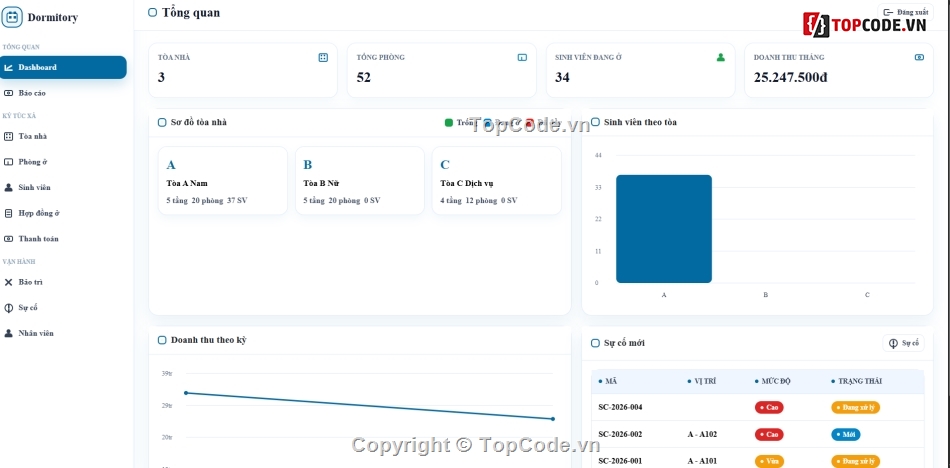The height and width of the screenshot is (468, 950).
Task: Click the Sự cố sidebar icon
Action: (8, 307)
